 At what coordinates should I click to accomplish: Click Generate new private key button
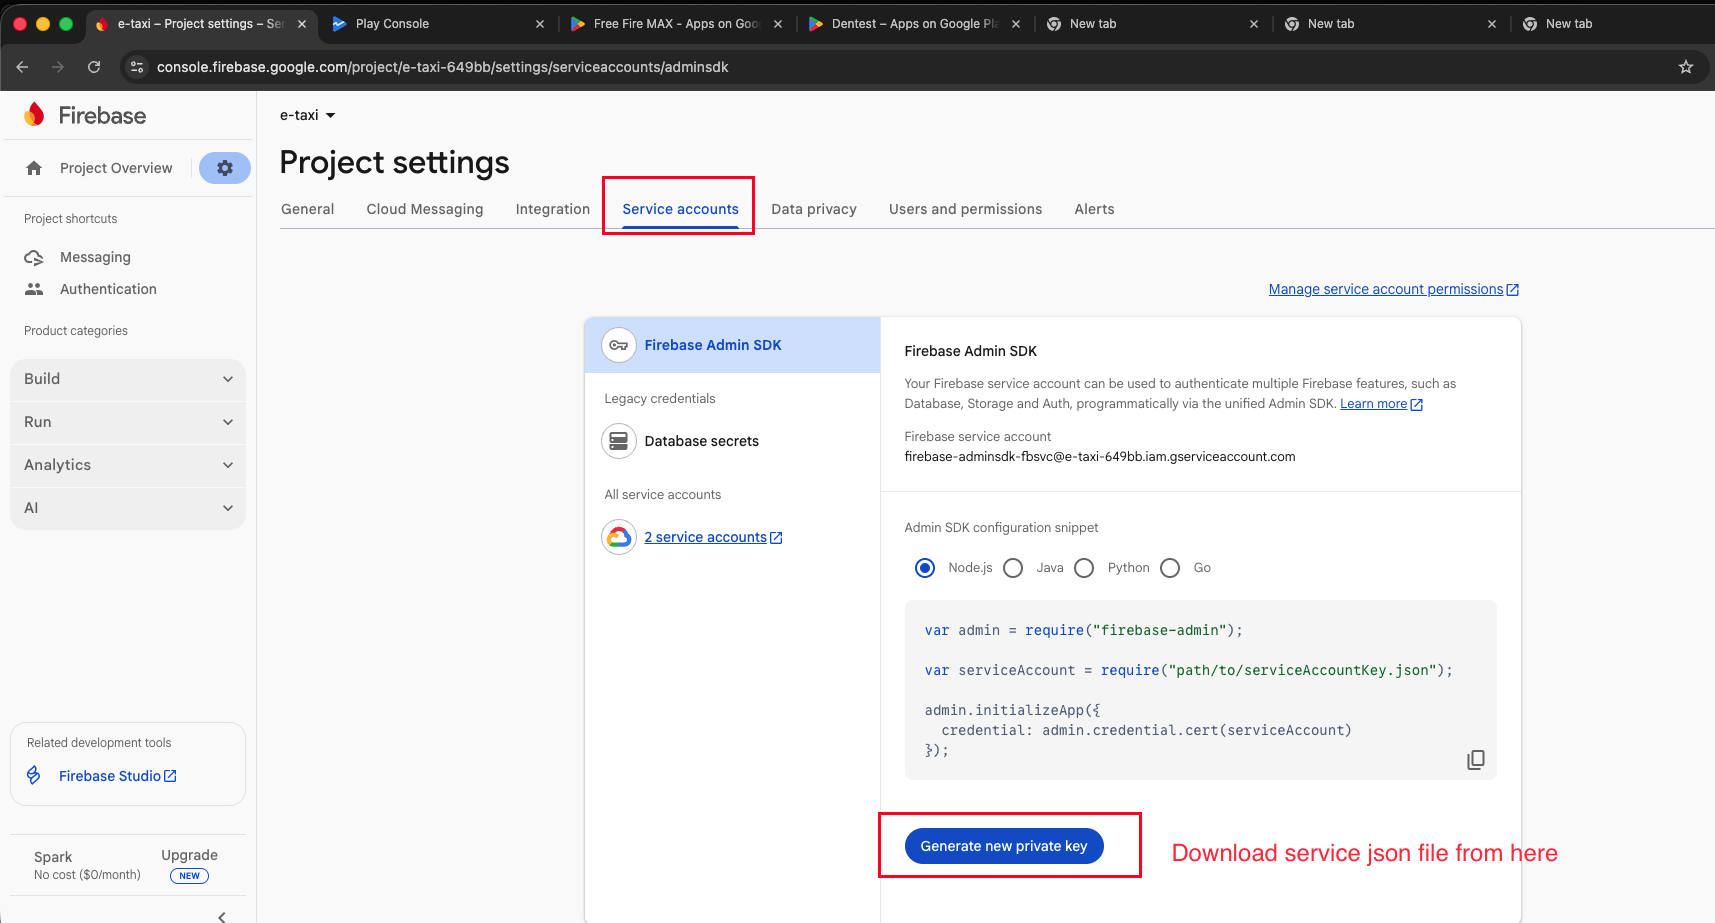click(x=1004, y=846)
